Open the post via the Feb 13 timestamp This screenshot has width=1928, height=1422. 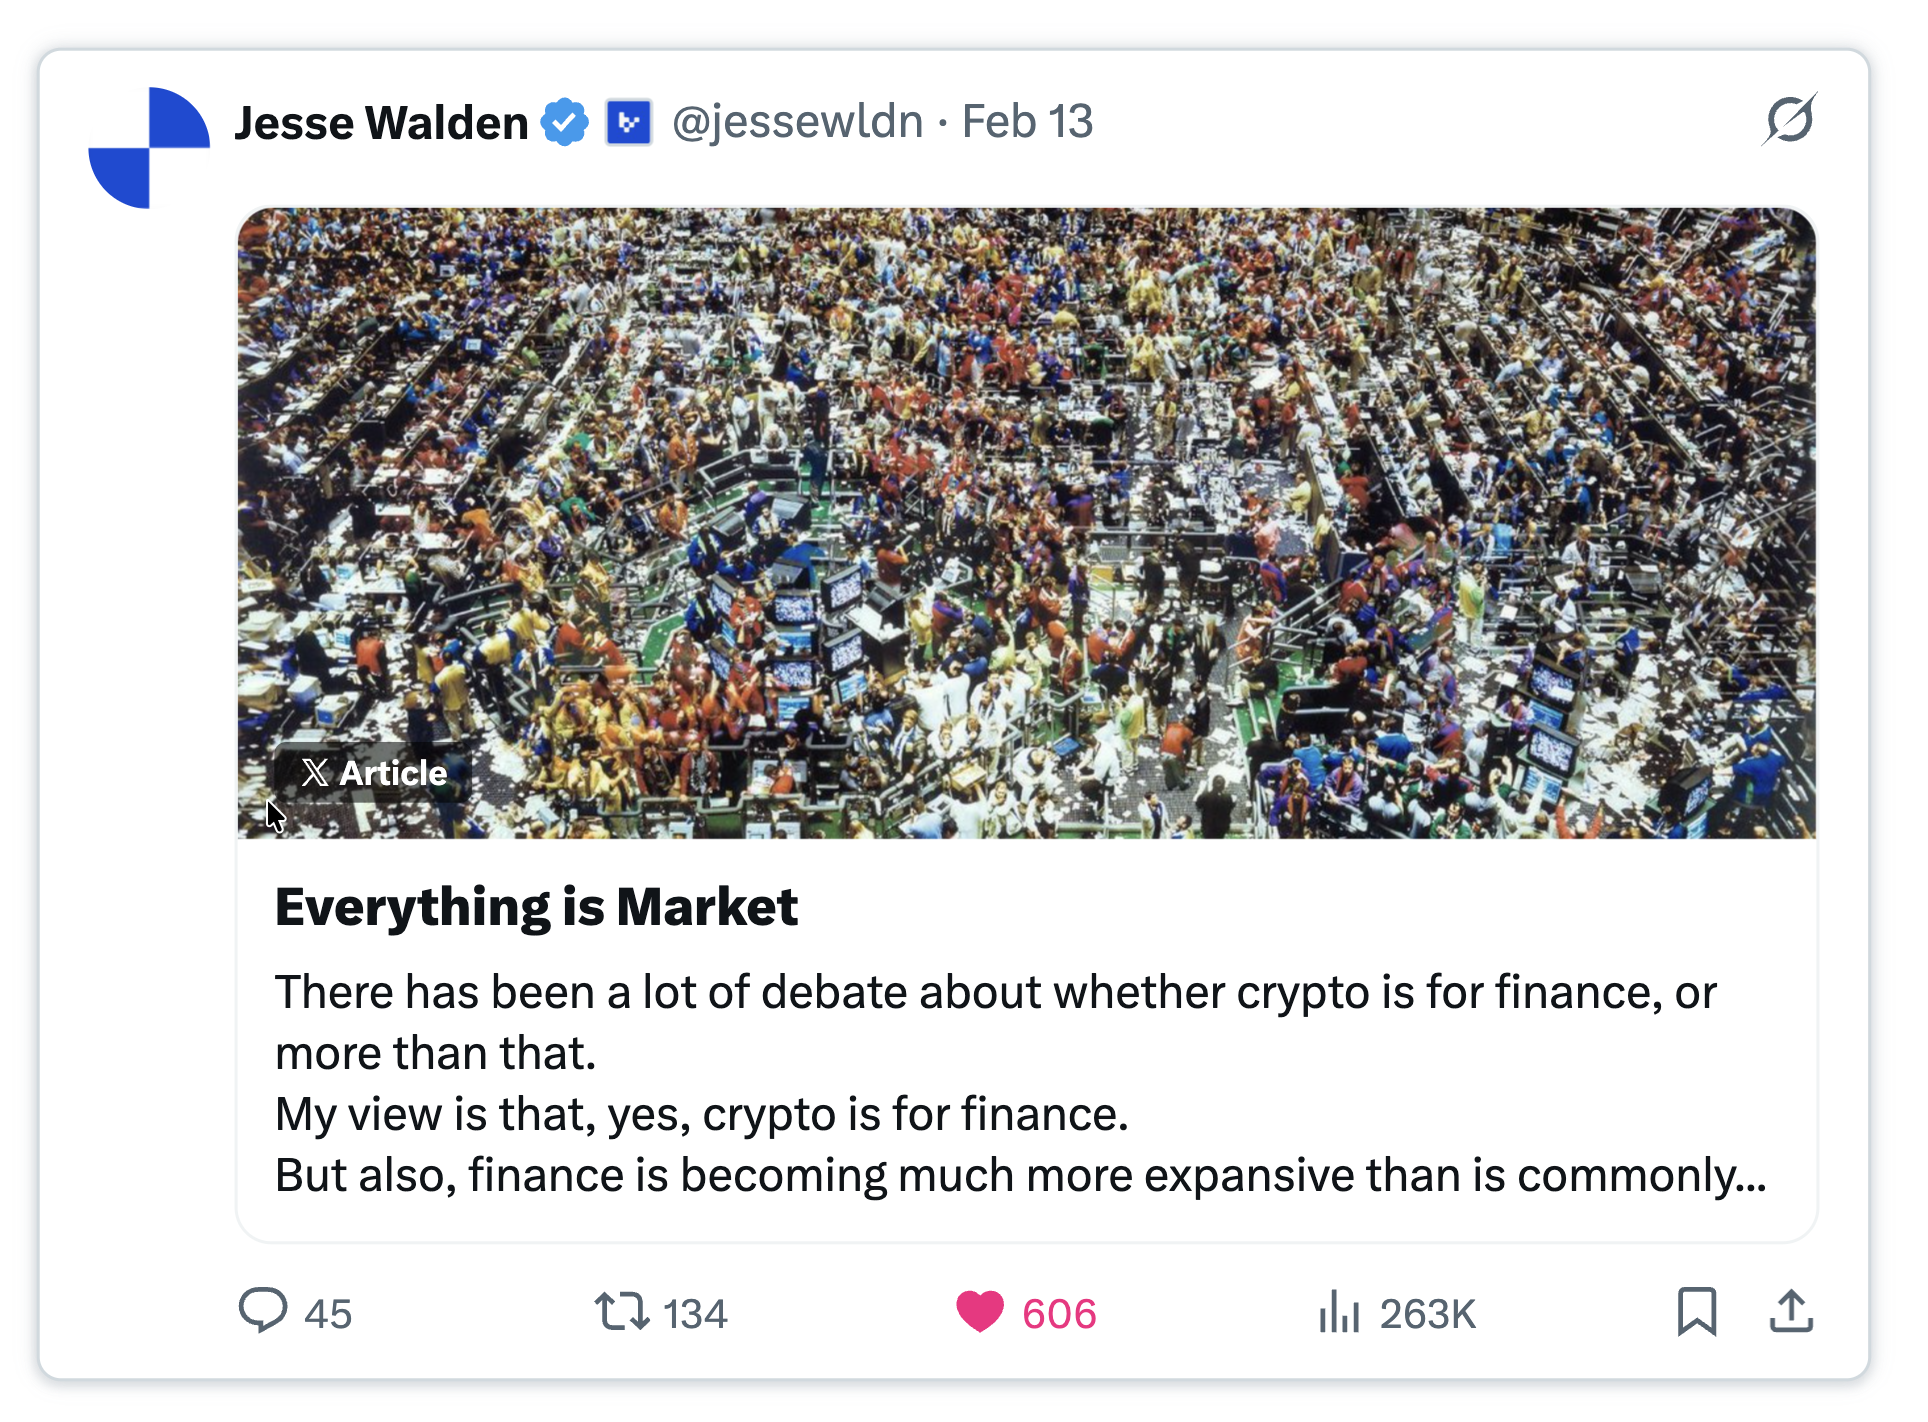click(1028, 120)
